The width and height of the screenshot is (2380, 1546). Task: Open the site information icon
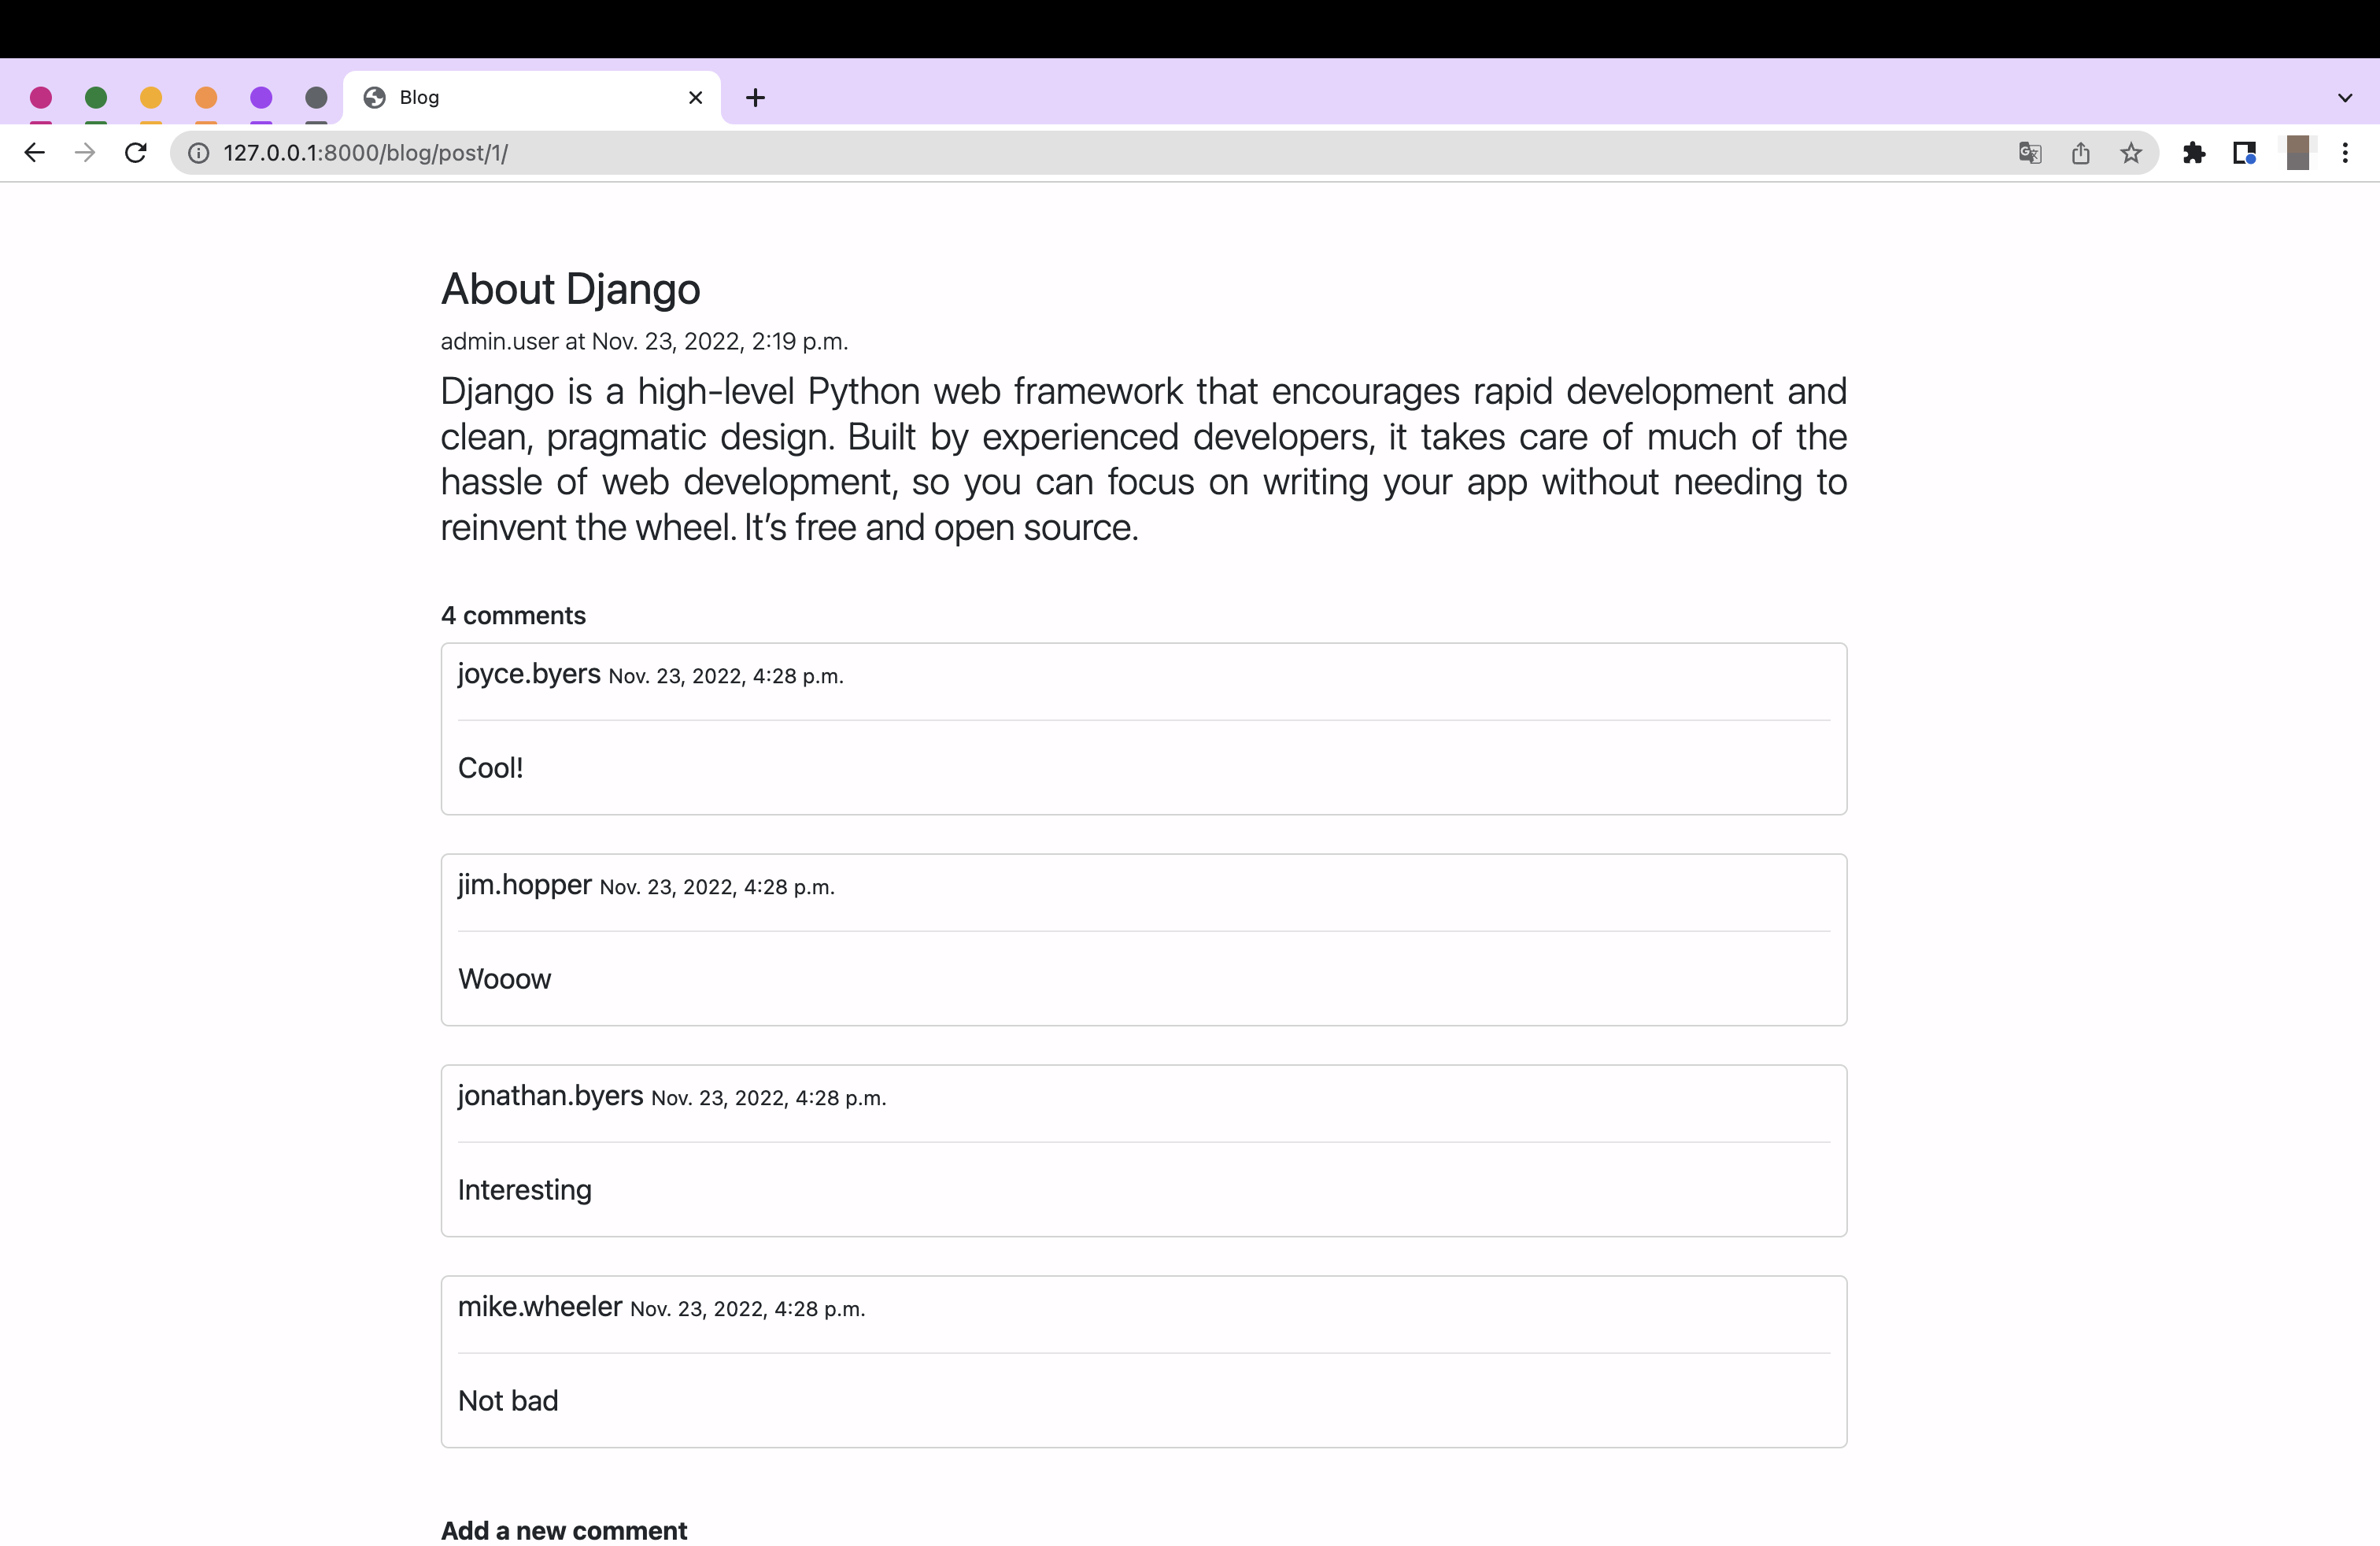pos(199,153)
